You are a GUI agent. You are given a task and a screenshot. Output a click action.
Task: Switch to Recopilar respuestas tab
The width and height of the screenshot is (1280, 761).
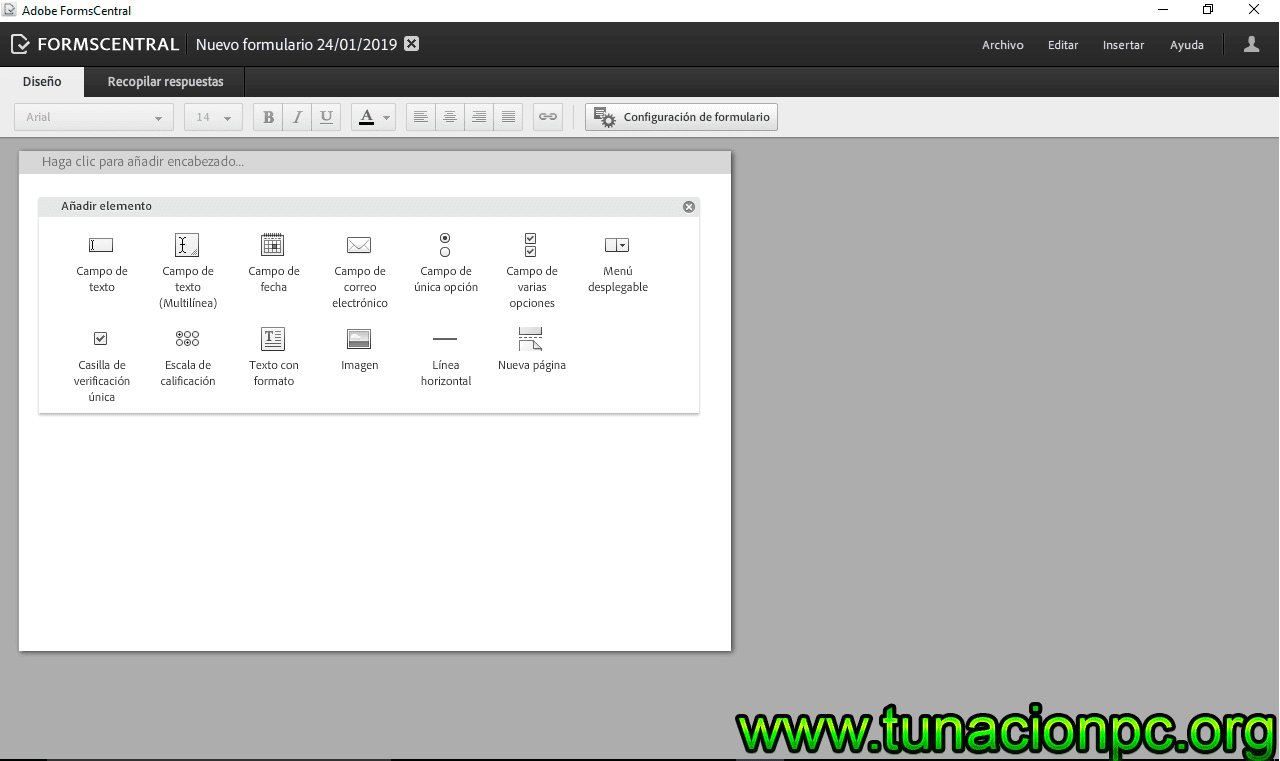[165, 82]
